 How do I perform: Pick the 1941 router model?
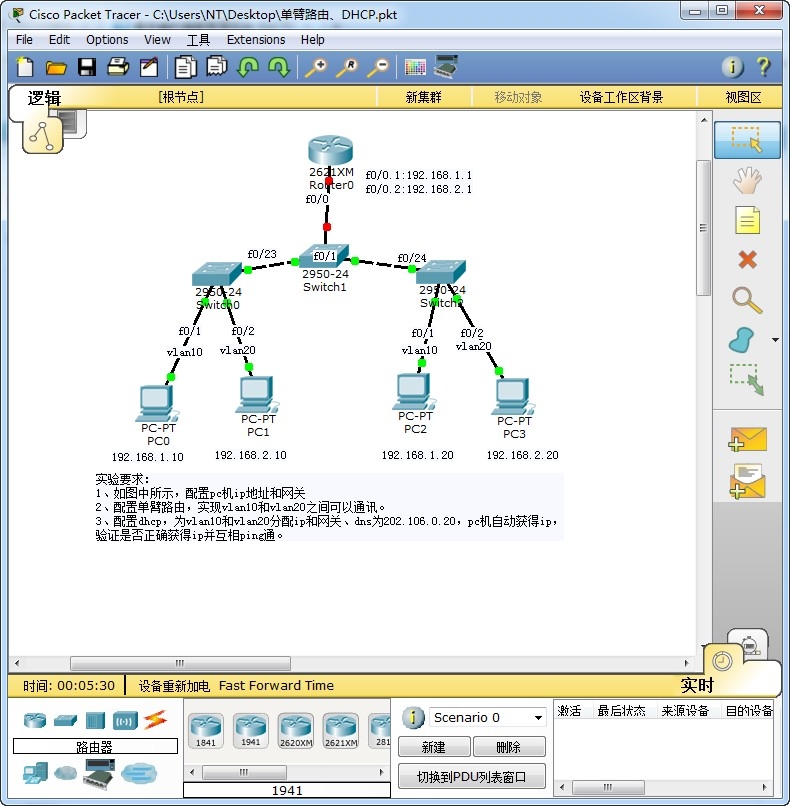(250, 730)
